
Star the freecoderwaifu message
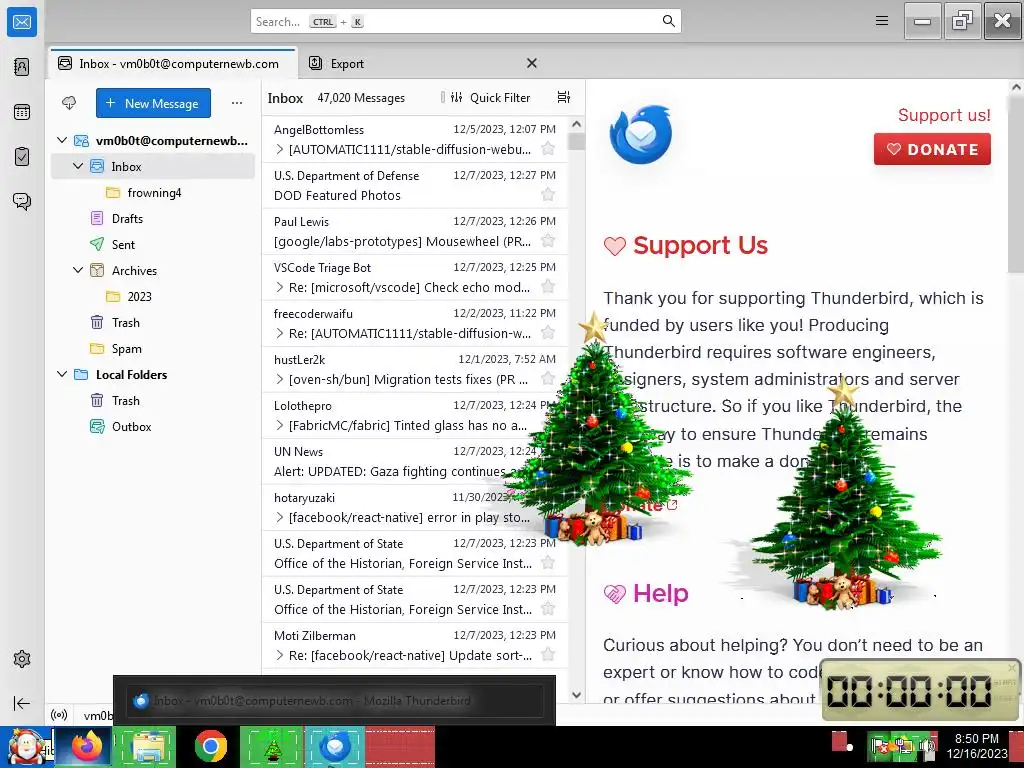(x=548, y=333)
